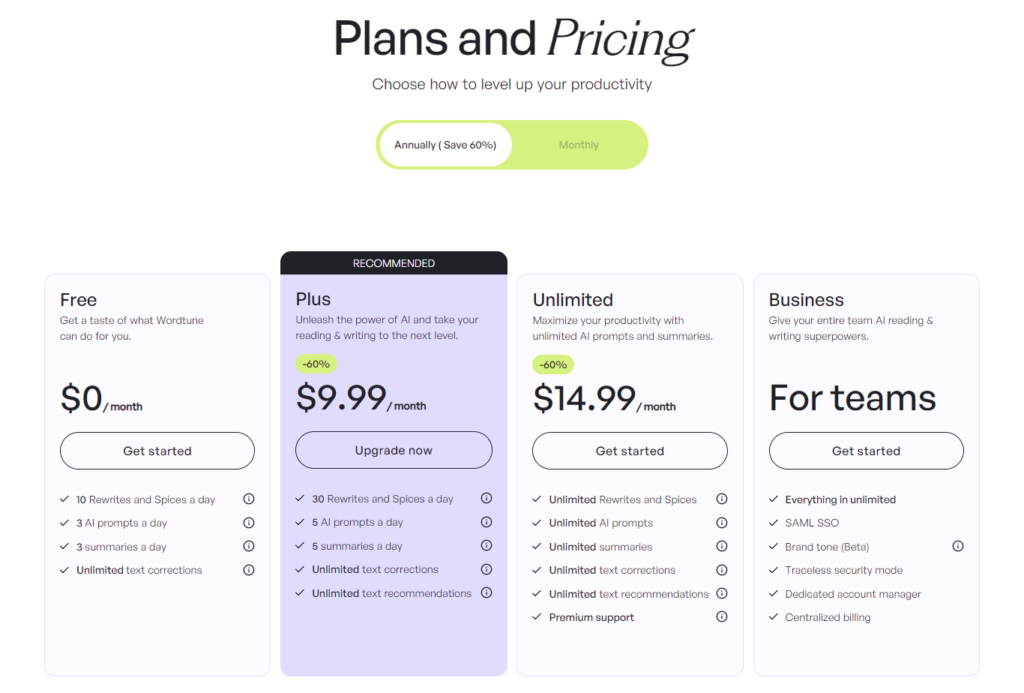Open info for Unlimited text recommendations in Plus

tap(486, 593)
